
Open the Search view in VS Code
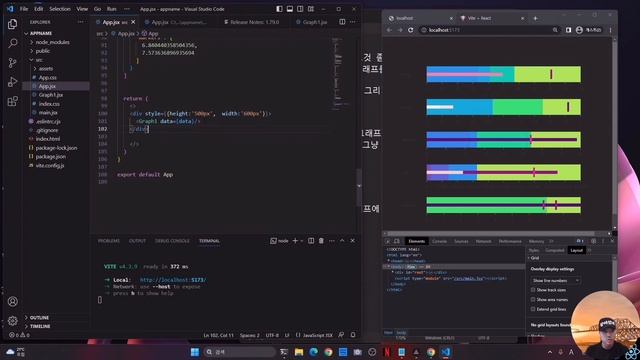[x=12, y=43]
